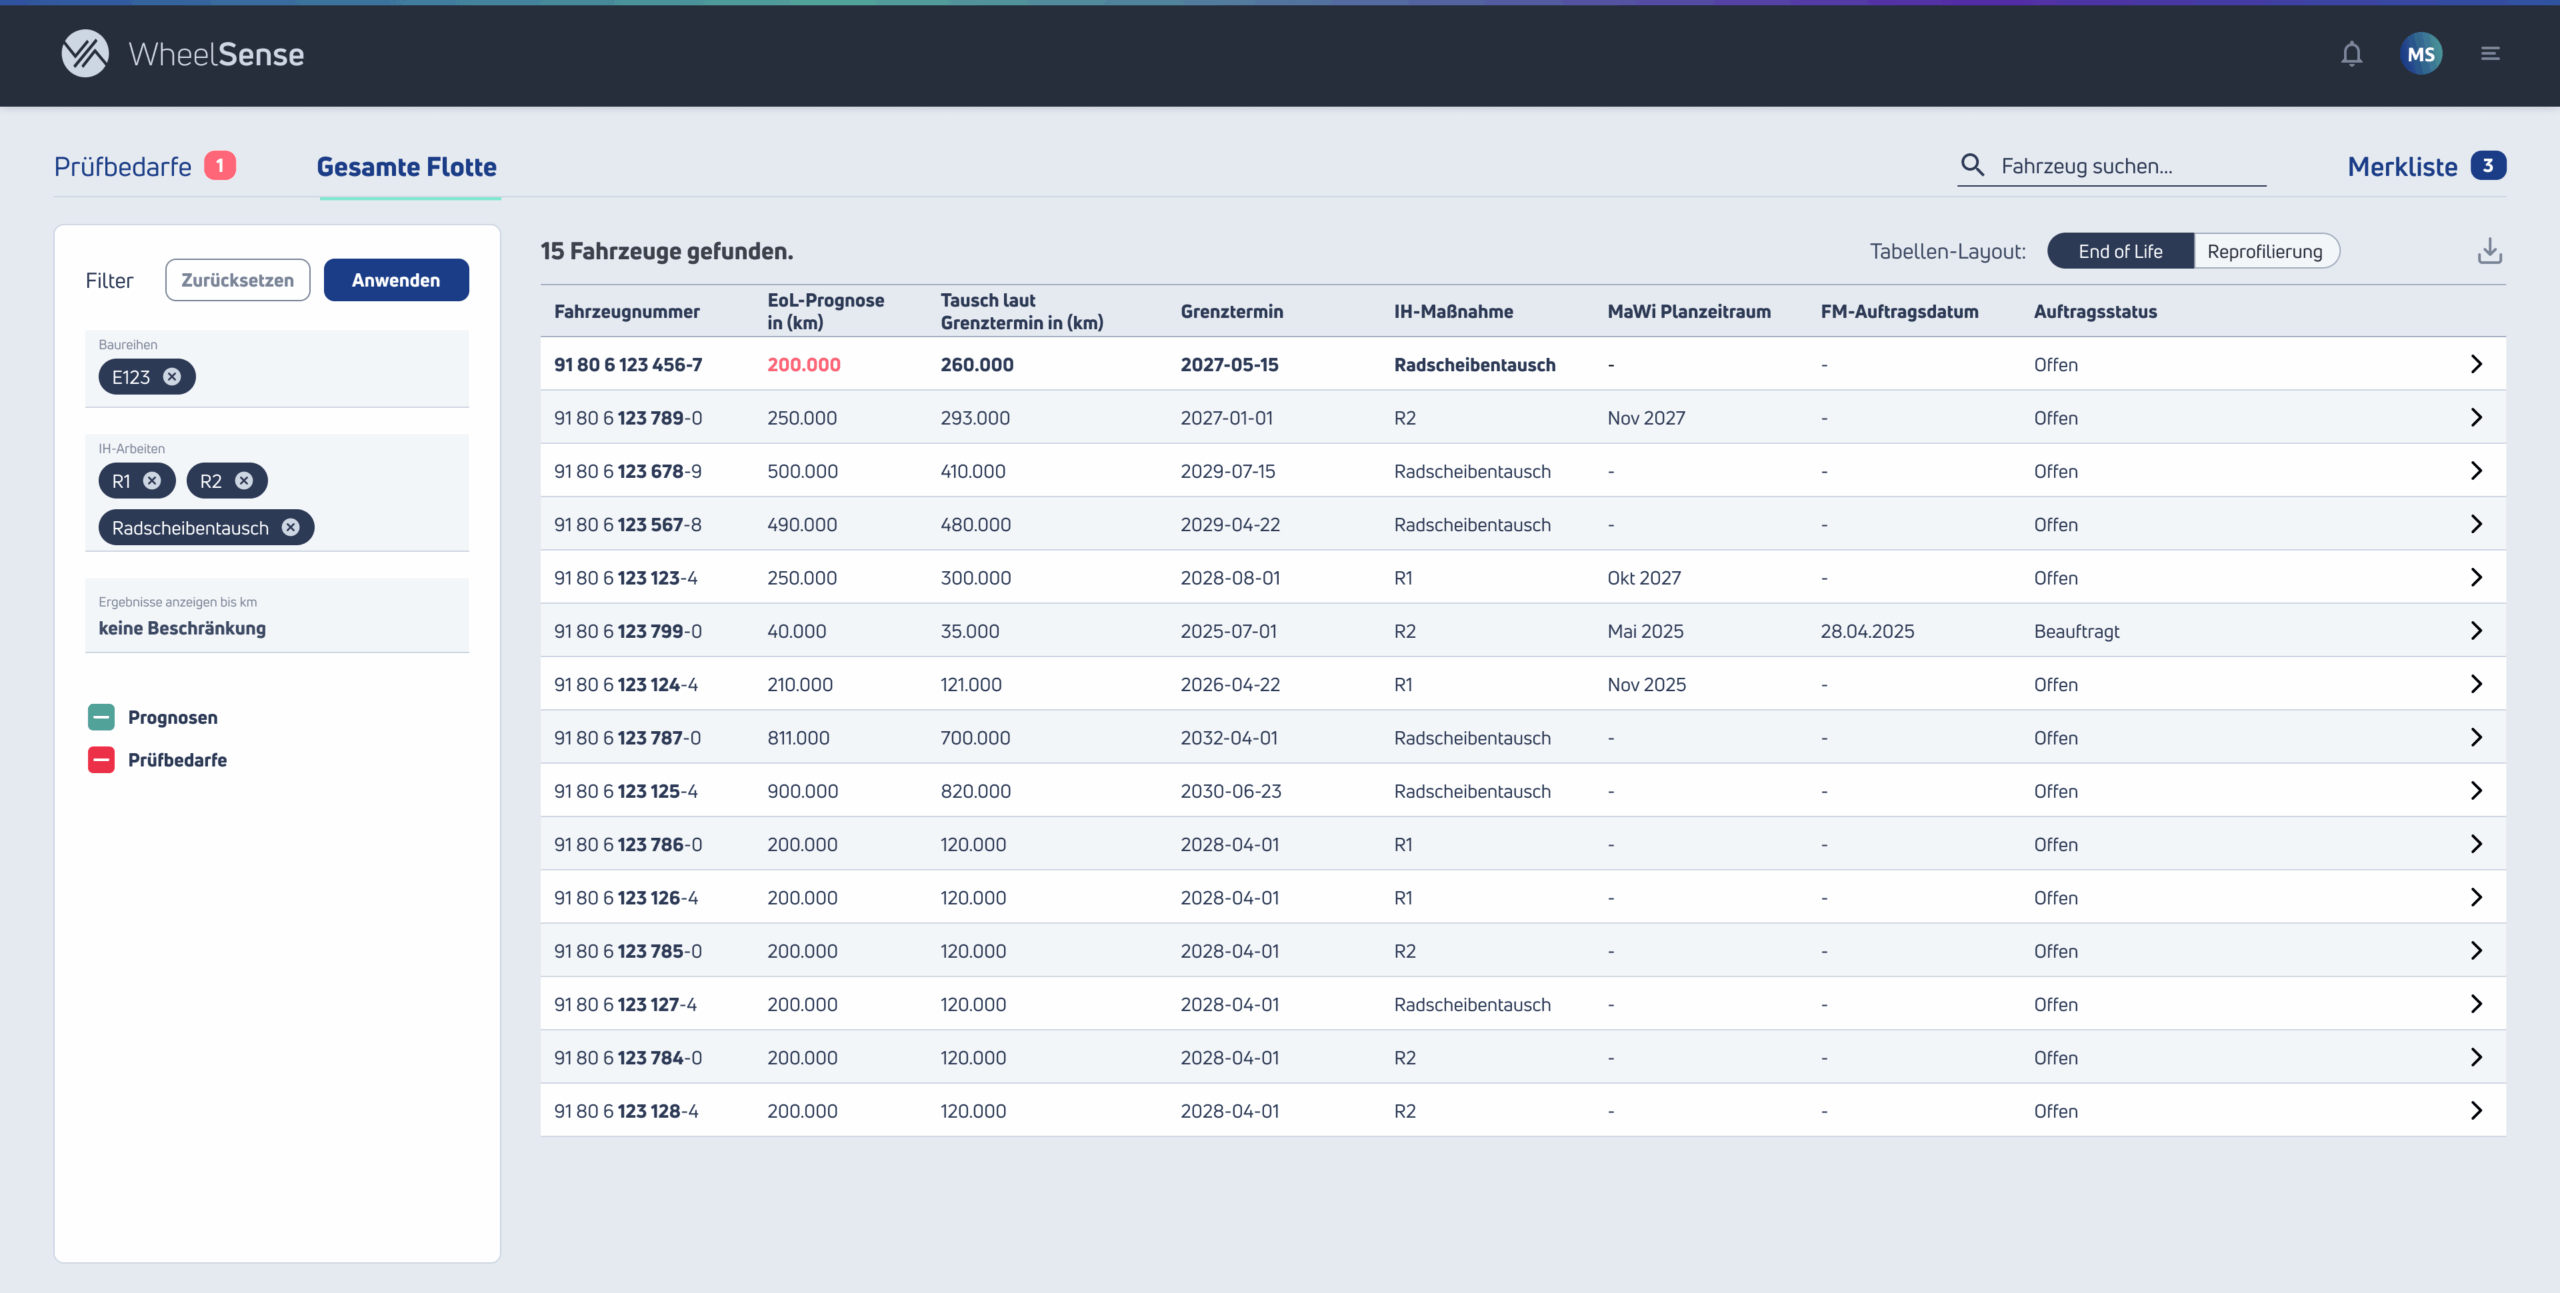Remove the Radscheibentausch filter chip

[290, 528]
